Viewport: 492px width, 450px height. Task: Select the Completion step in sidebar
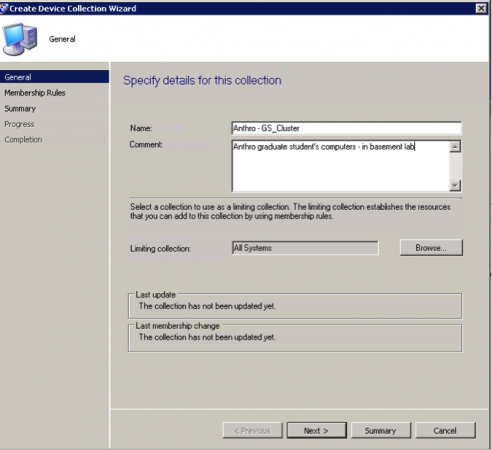23,140
